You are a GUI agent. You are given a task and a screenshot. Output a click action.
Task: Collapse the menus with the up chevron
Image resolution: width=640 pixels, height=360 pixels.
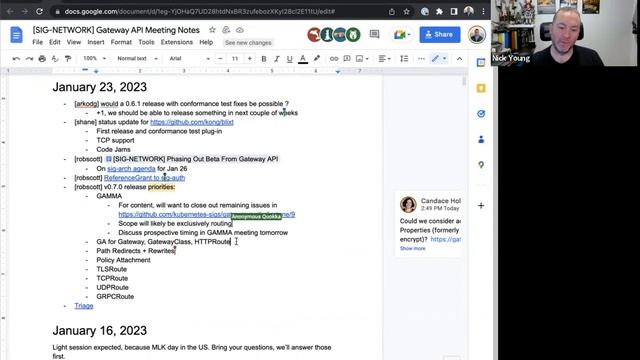(x=459, y=59)
